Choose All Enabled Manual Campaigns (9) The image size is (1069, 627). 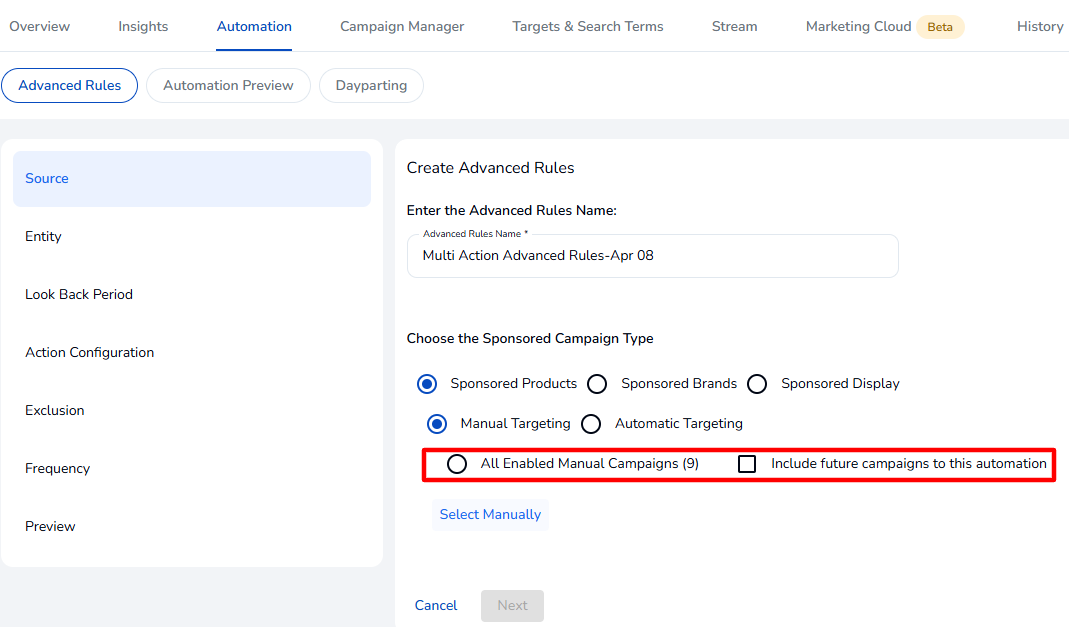click(457, 464)
